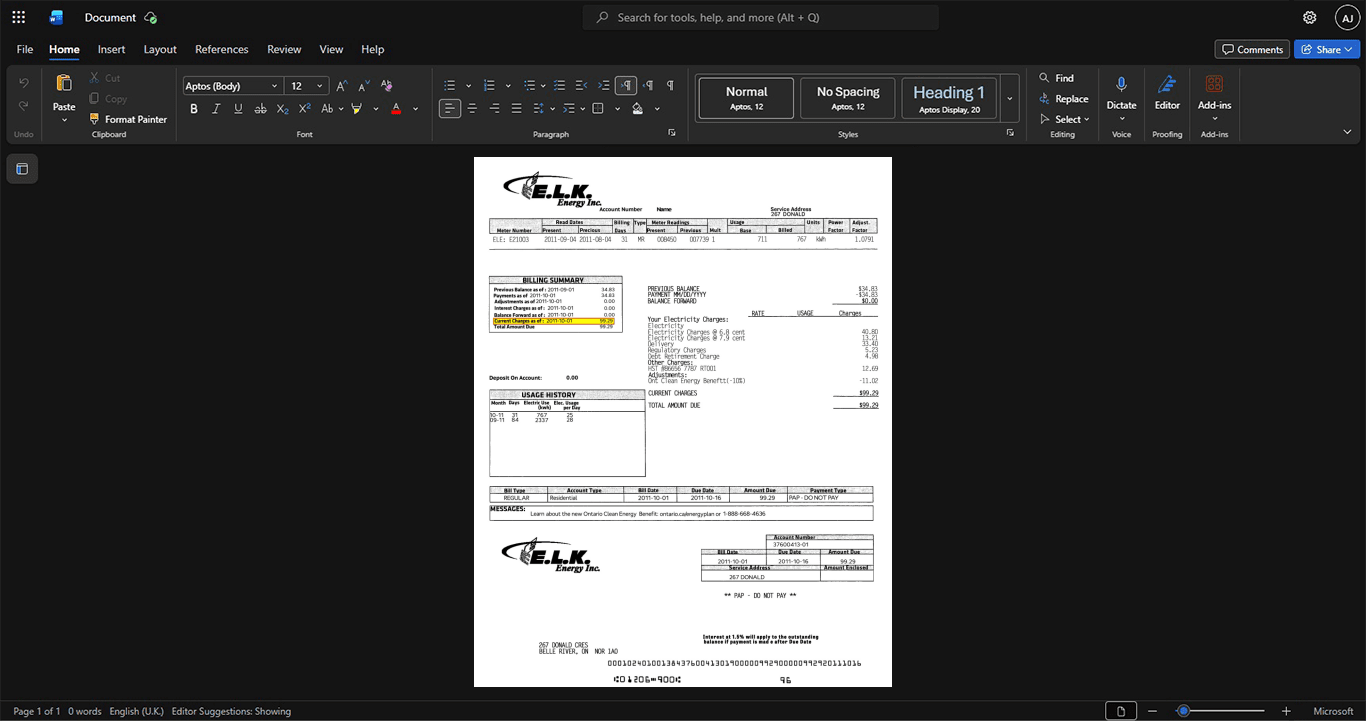Click the Share button
The height and width of the screenshot is (721, 1366).
point(1326,49)
